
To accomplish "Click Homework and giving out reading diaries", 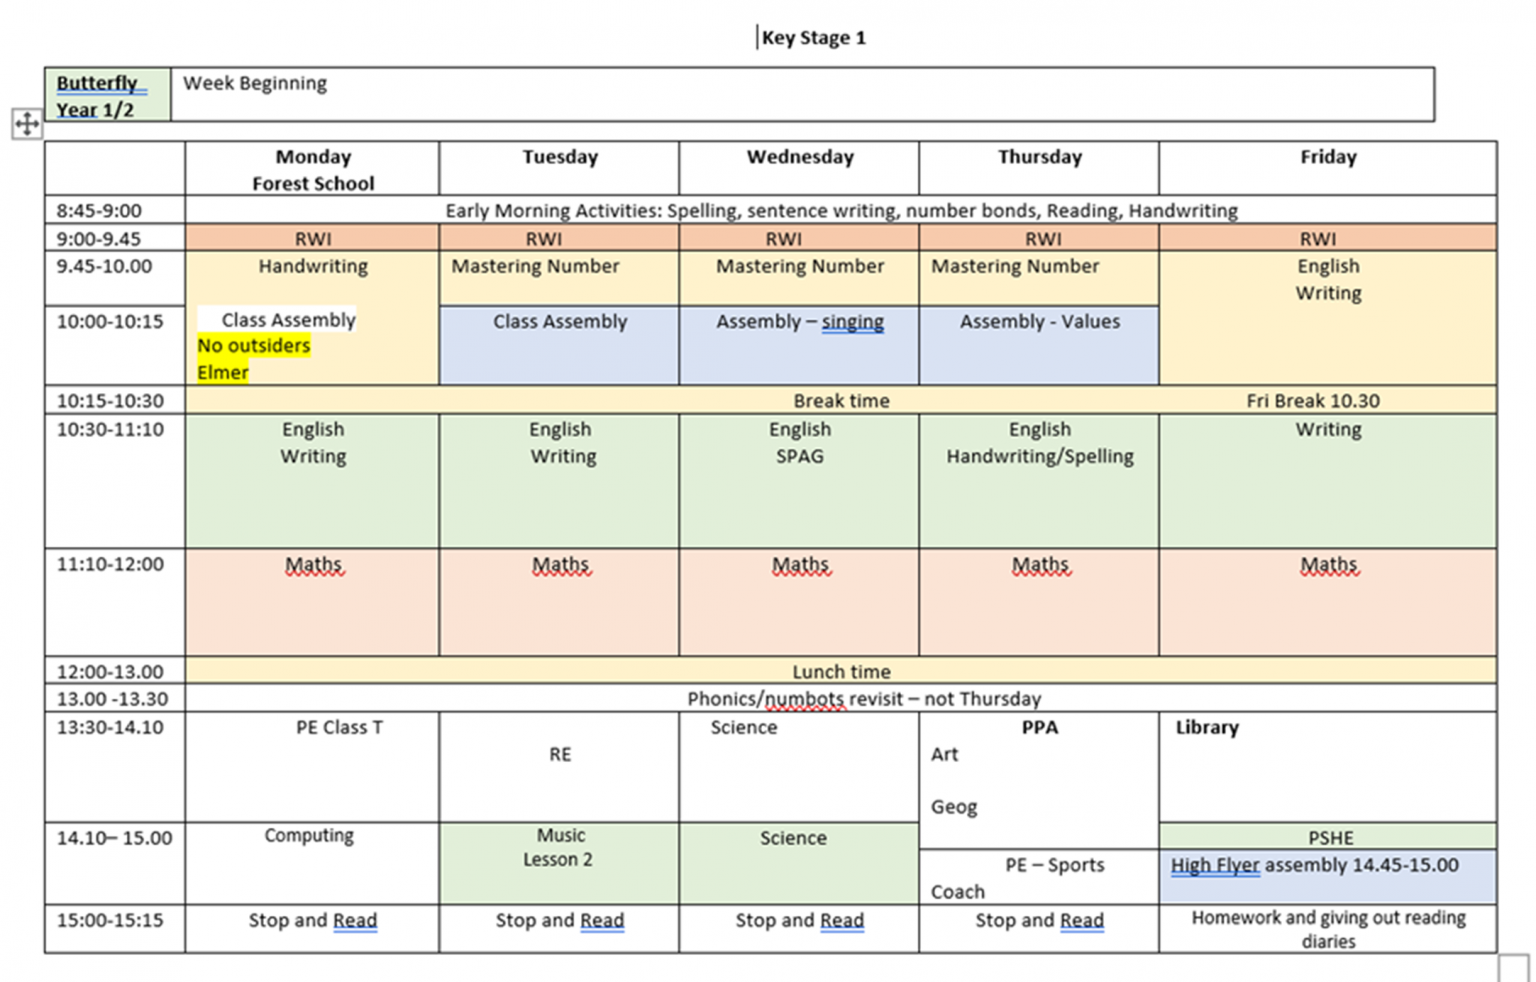I will [1327, 929].
